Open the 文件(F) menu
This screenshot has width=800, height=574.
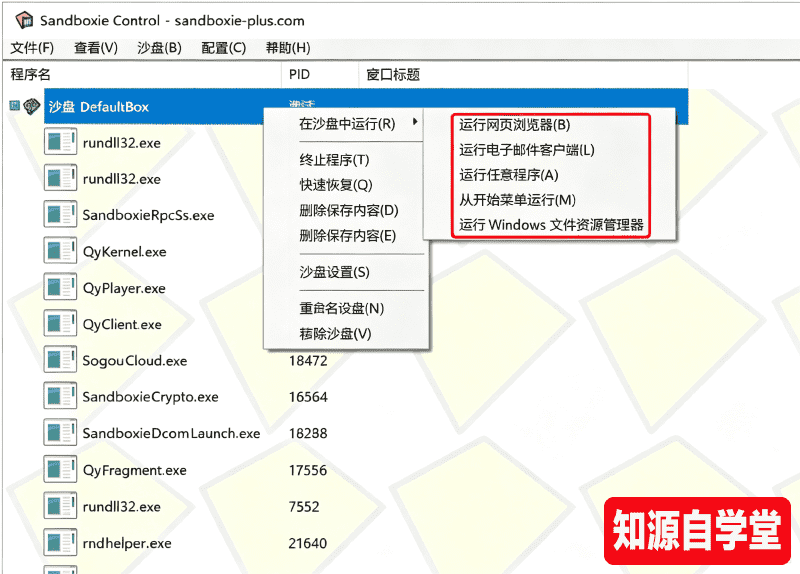point(32,48)
